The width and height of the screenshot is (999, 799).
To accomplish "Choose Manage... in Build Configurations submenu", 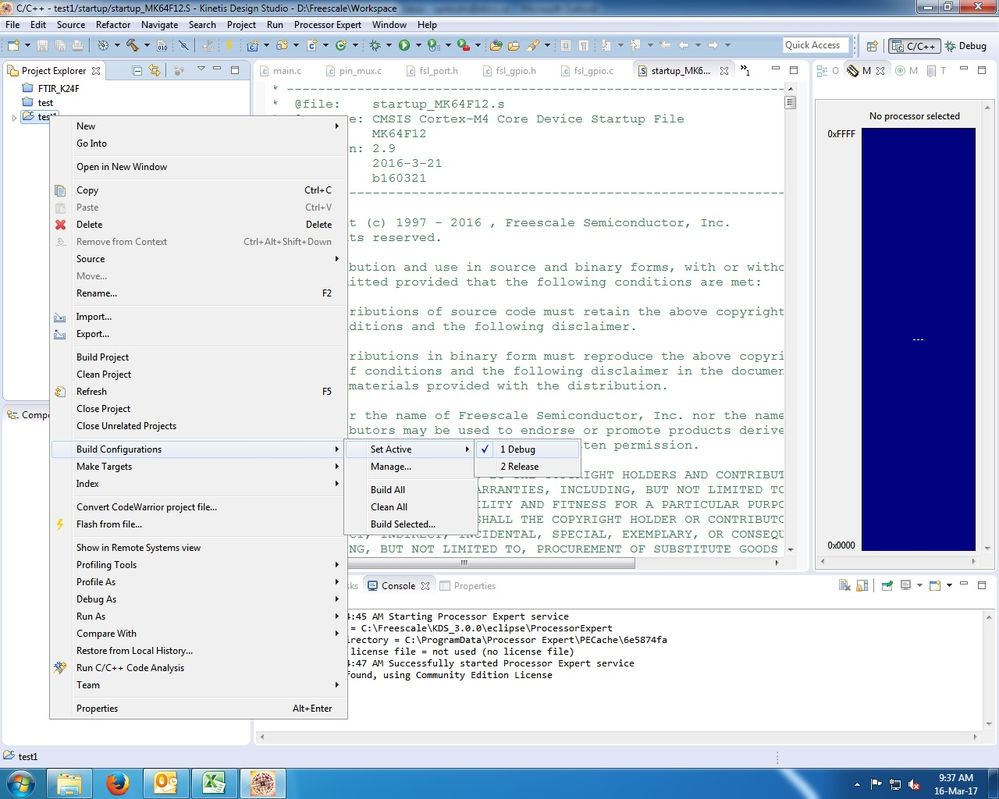I will tap(410, 466).
